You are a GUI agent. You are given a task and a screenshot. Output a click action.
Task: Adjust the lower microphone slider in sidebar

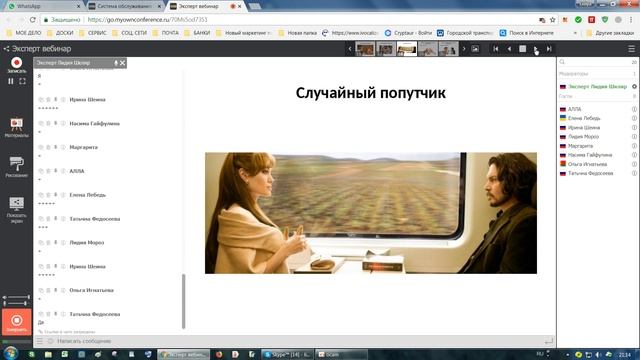coord(16,303)
